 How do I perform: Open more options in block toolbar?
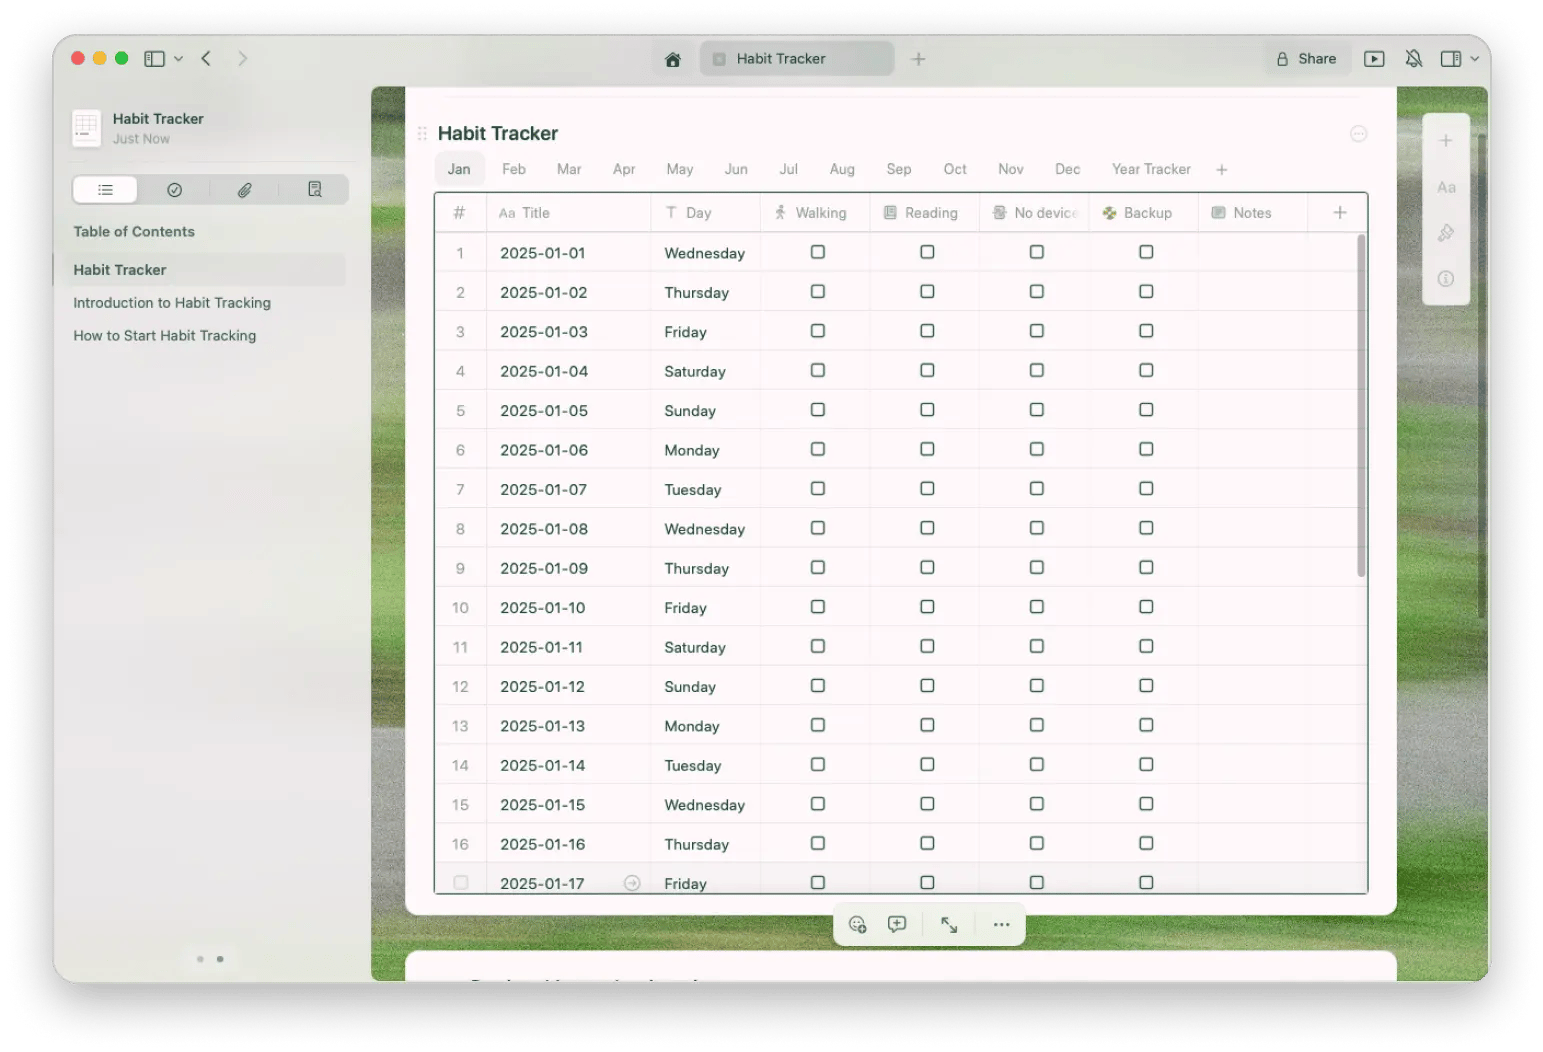[x=1001, y=925]
